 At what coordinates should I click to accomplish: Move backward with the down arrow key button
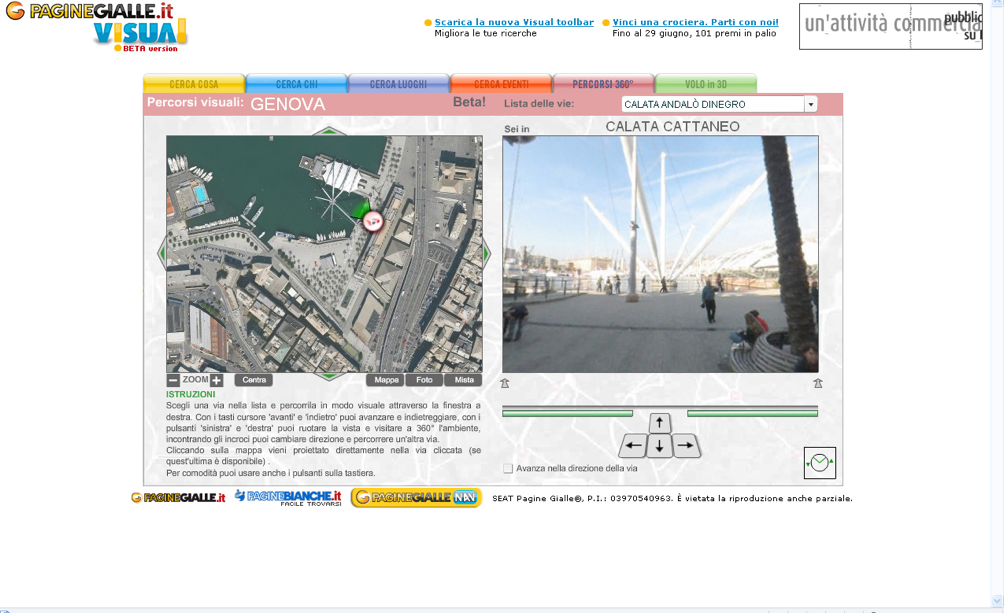pyautogui.click(x=660, y=446)
